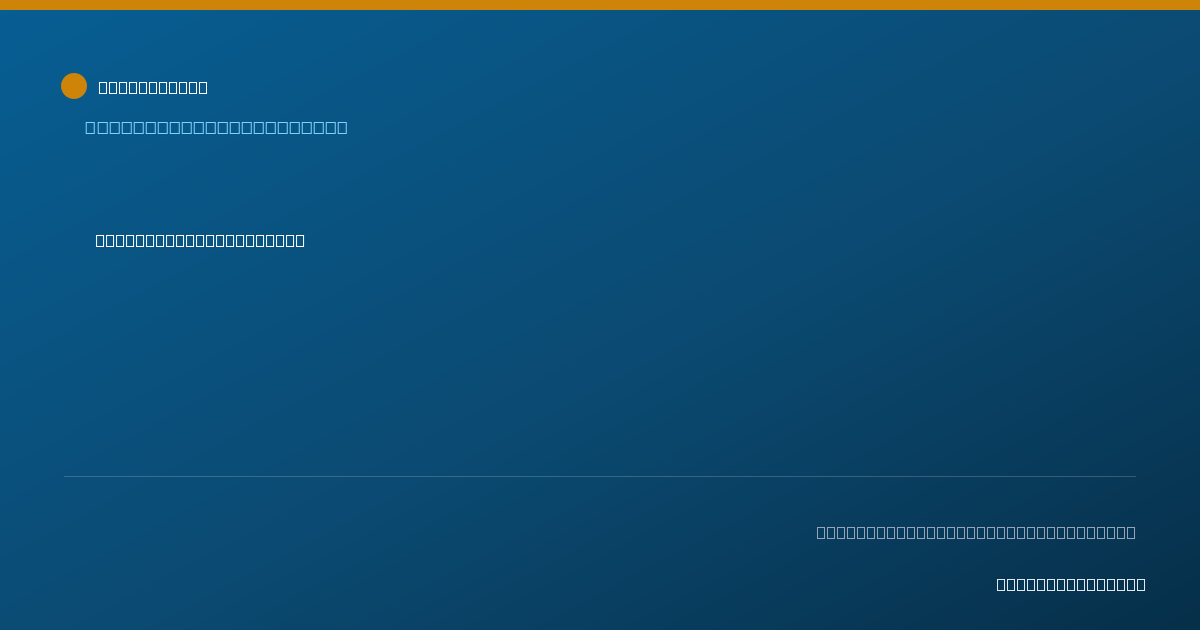This screenshot has width=1200, height=630.
Task: Click the orange accent bar along window edge
Action: tap(600, 5)
